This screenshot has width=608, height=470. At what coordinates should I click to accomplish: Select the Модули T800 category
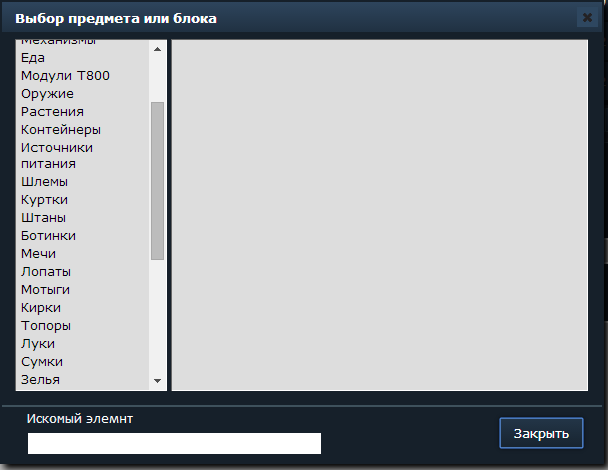point(65,76)
